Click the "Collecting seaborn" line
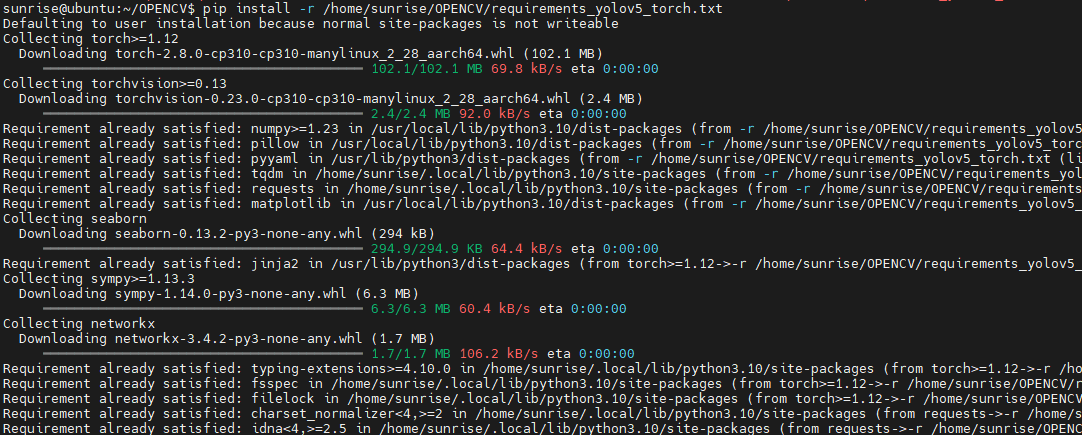Viewport: 1082px width, 435px height. coord(75,218)
